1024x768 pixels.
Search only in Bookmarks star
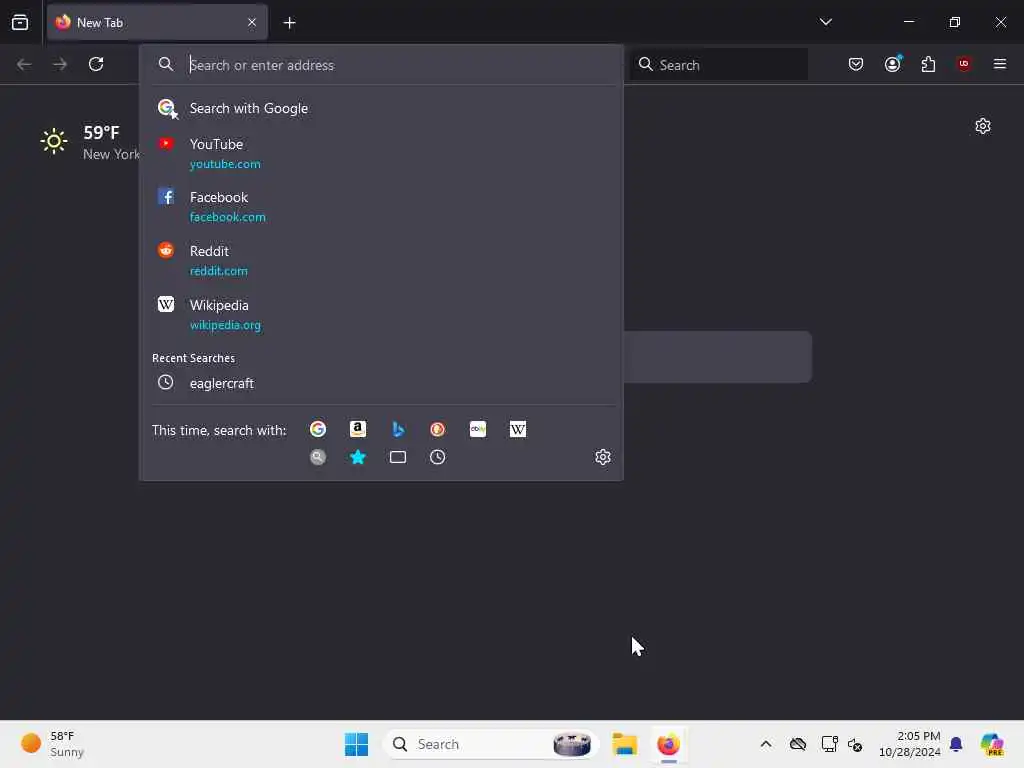[358, 457]
